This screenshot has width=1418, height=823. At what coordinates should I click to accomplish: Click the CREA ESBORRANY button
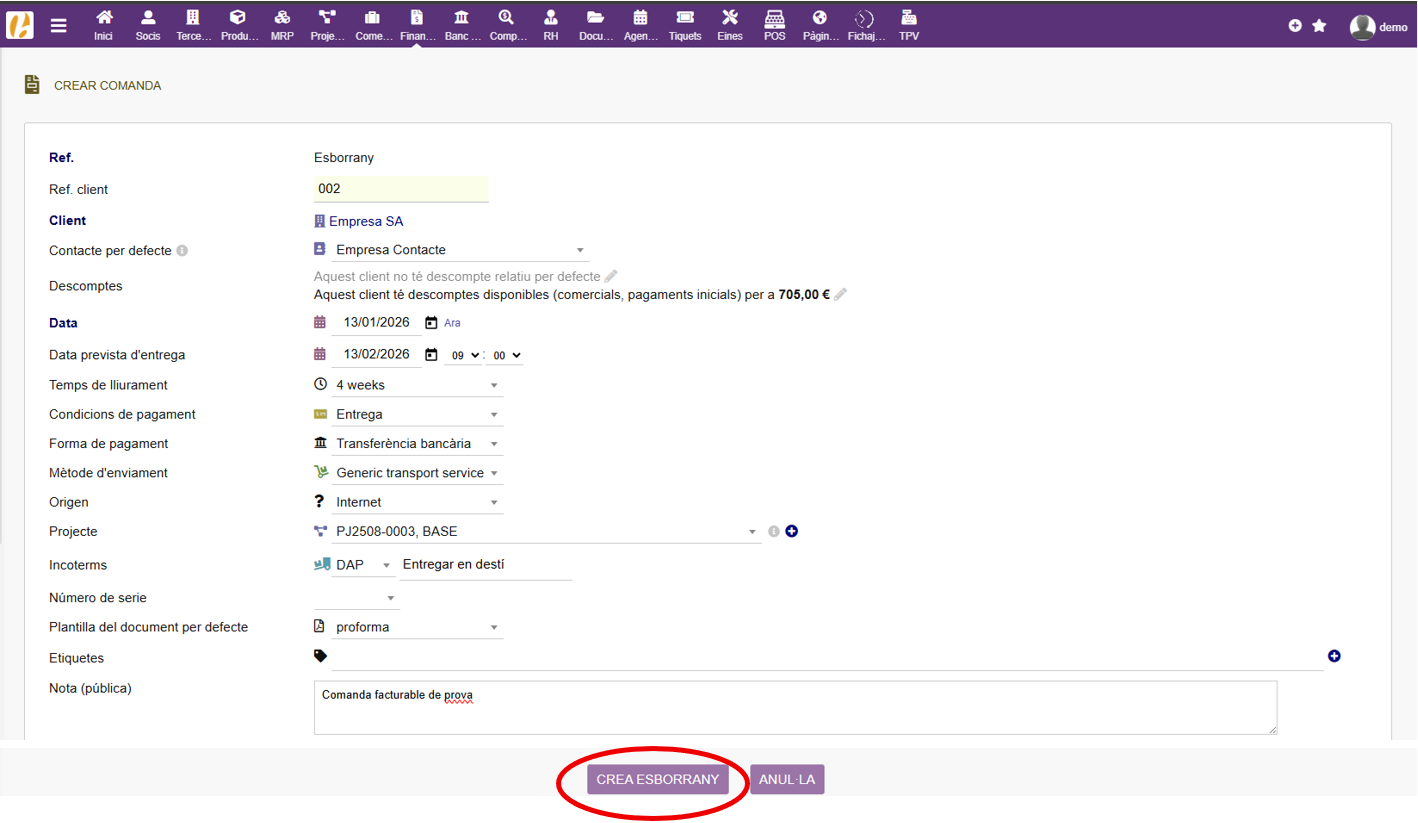click(x=657, y=779)
